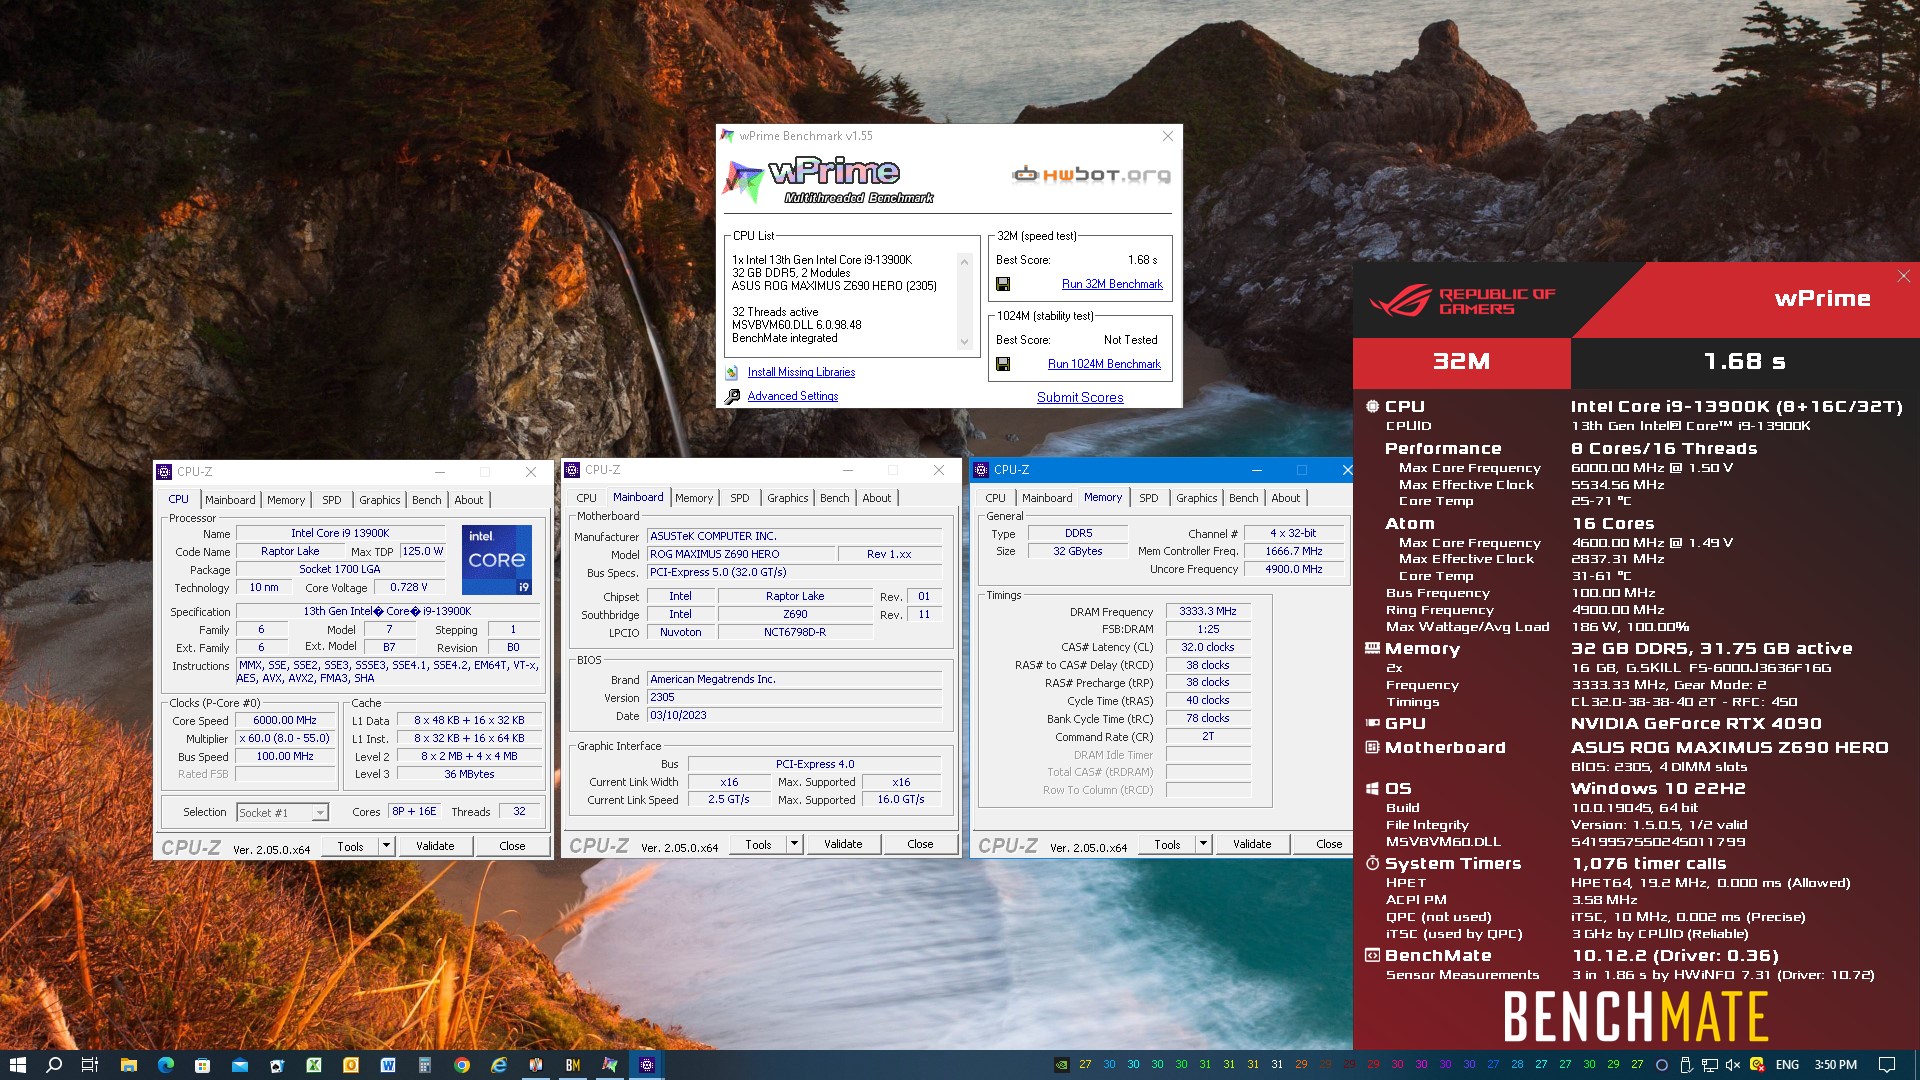Click the Close button in the left CPU-Z window
Viewport: 1920px width, 1080px height.
click(x=512, y=846)
